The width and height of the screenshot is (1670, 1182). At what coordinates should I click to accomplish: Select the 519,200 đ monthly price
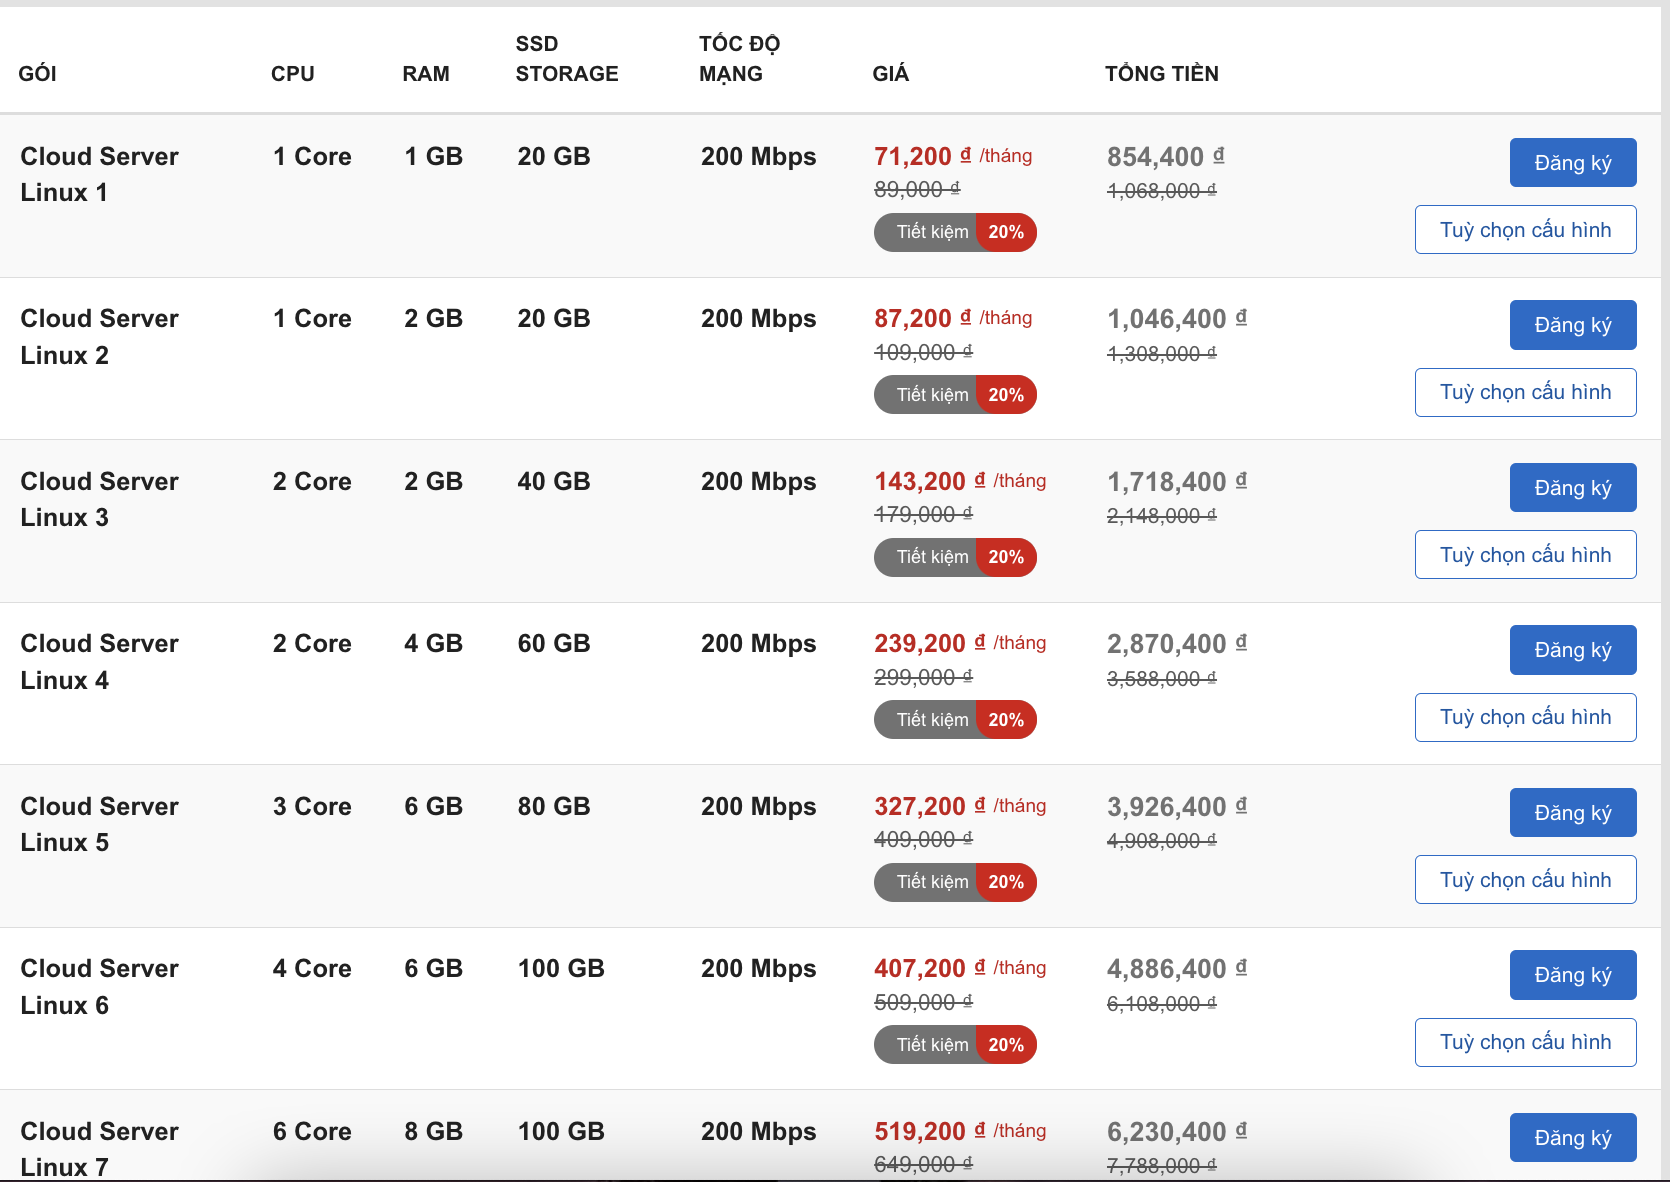coord(930,1132)
